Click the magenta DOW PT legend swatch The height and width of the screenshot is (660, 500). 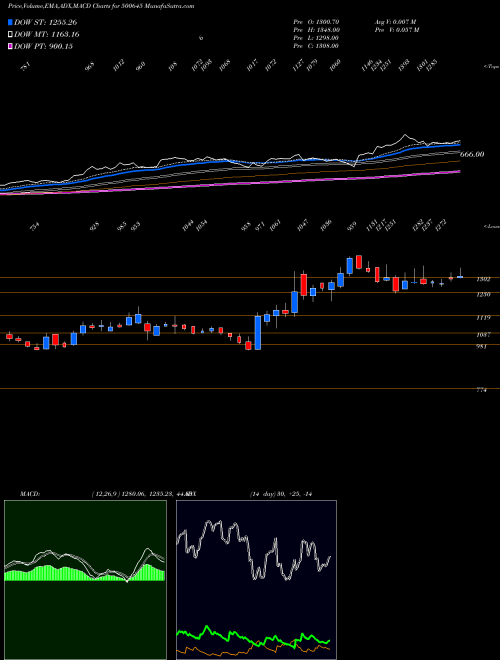10,46
